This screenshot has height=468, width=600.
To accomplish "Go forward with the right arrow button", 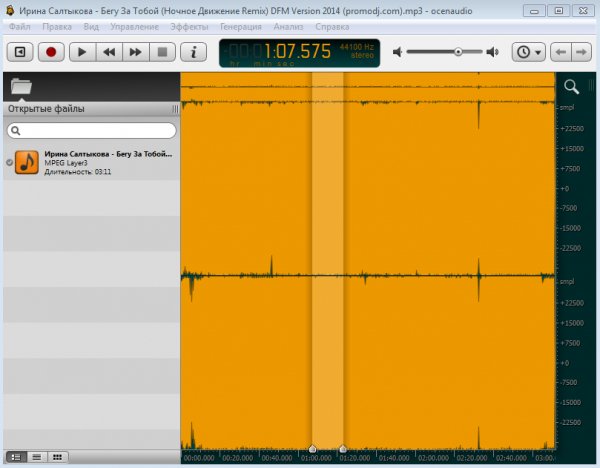I will click(581, 52).
